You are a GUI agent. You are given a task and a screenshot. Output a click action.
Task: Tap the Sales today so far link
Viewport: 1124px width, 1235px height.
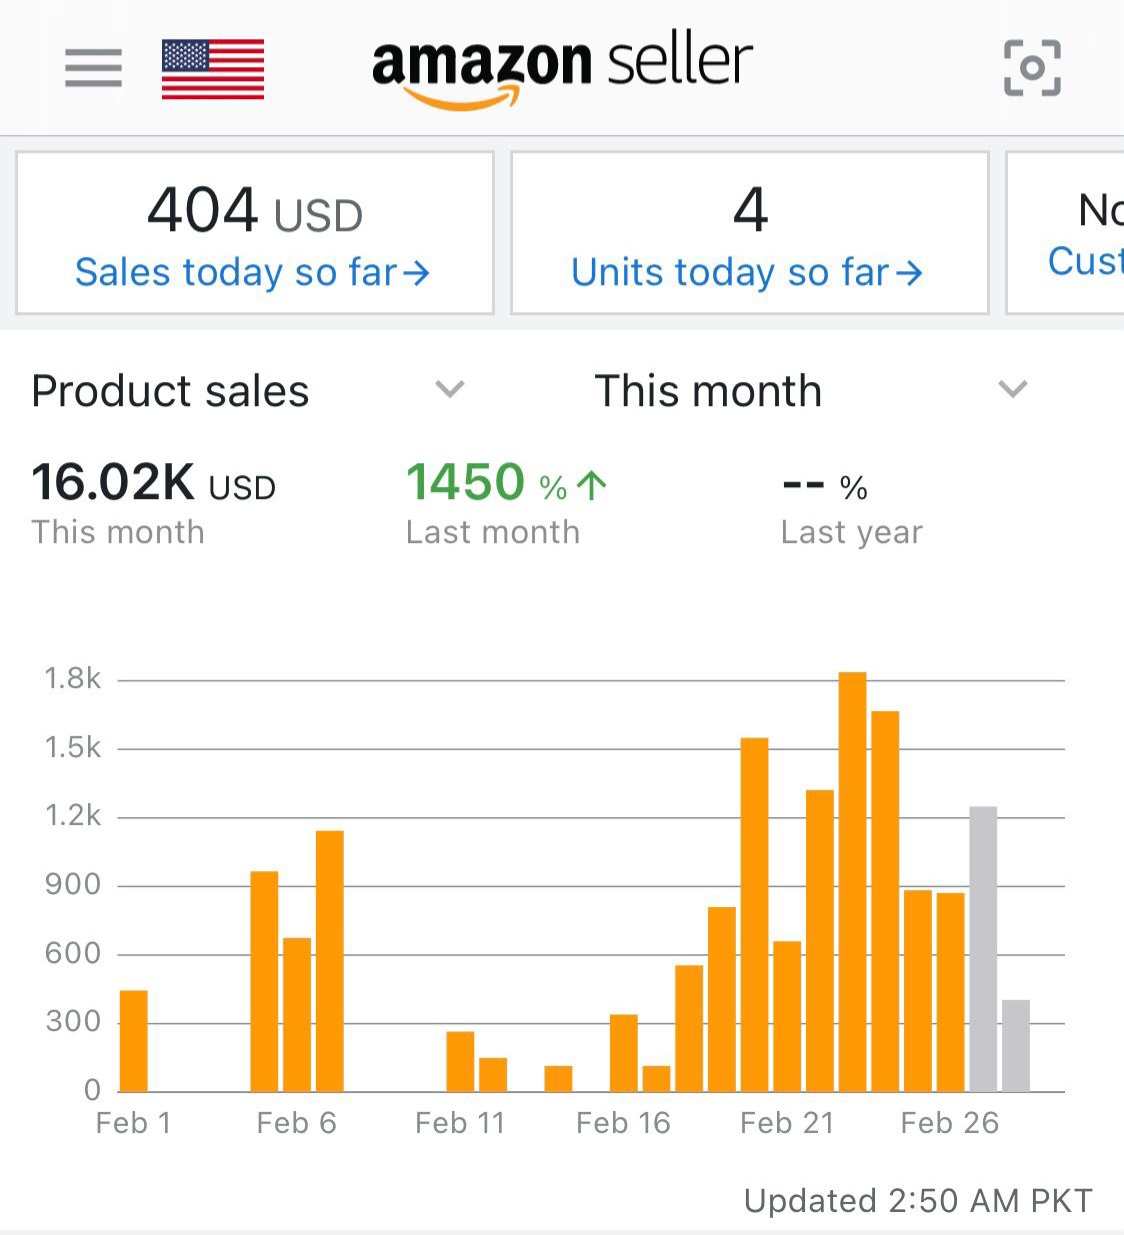click(252, 272)
